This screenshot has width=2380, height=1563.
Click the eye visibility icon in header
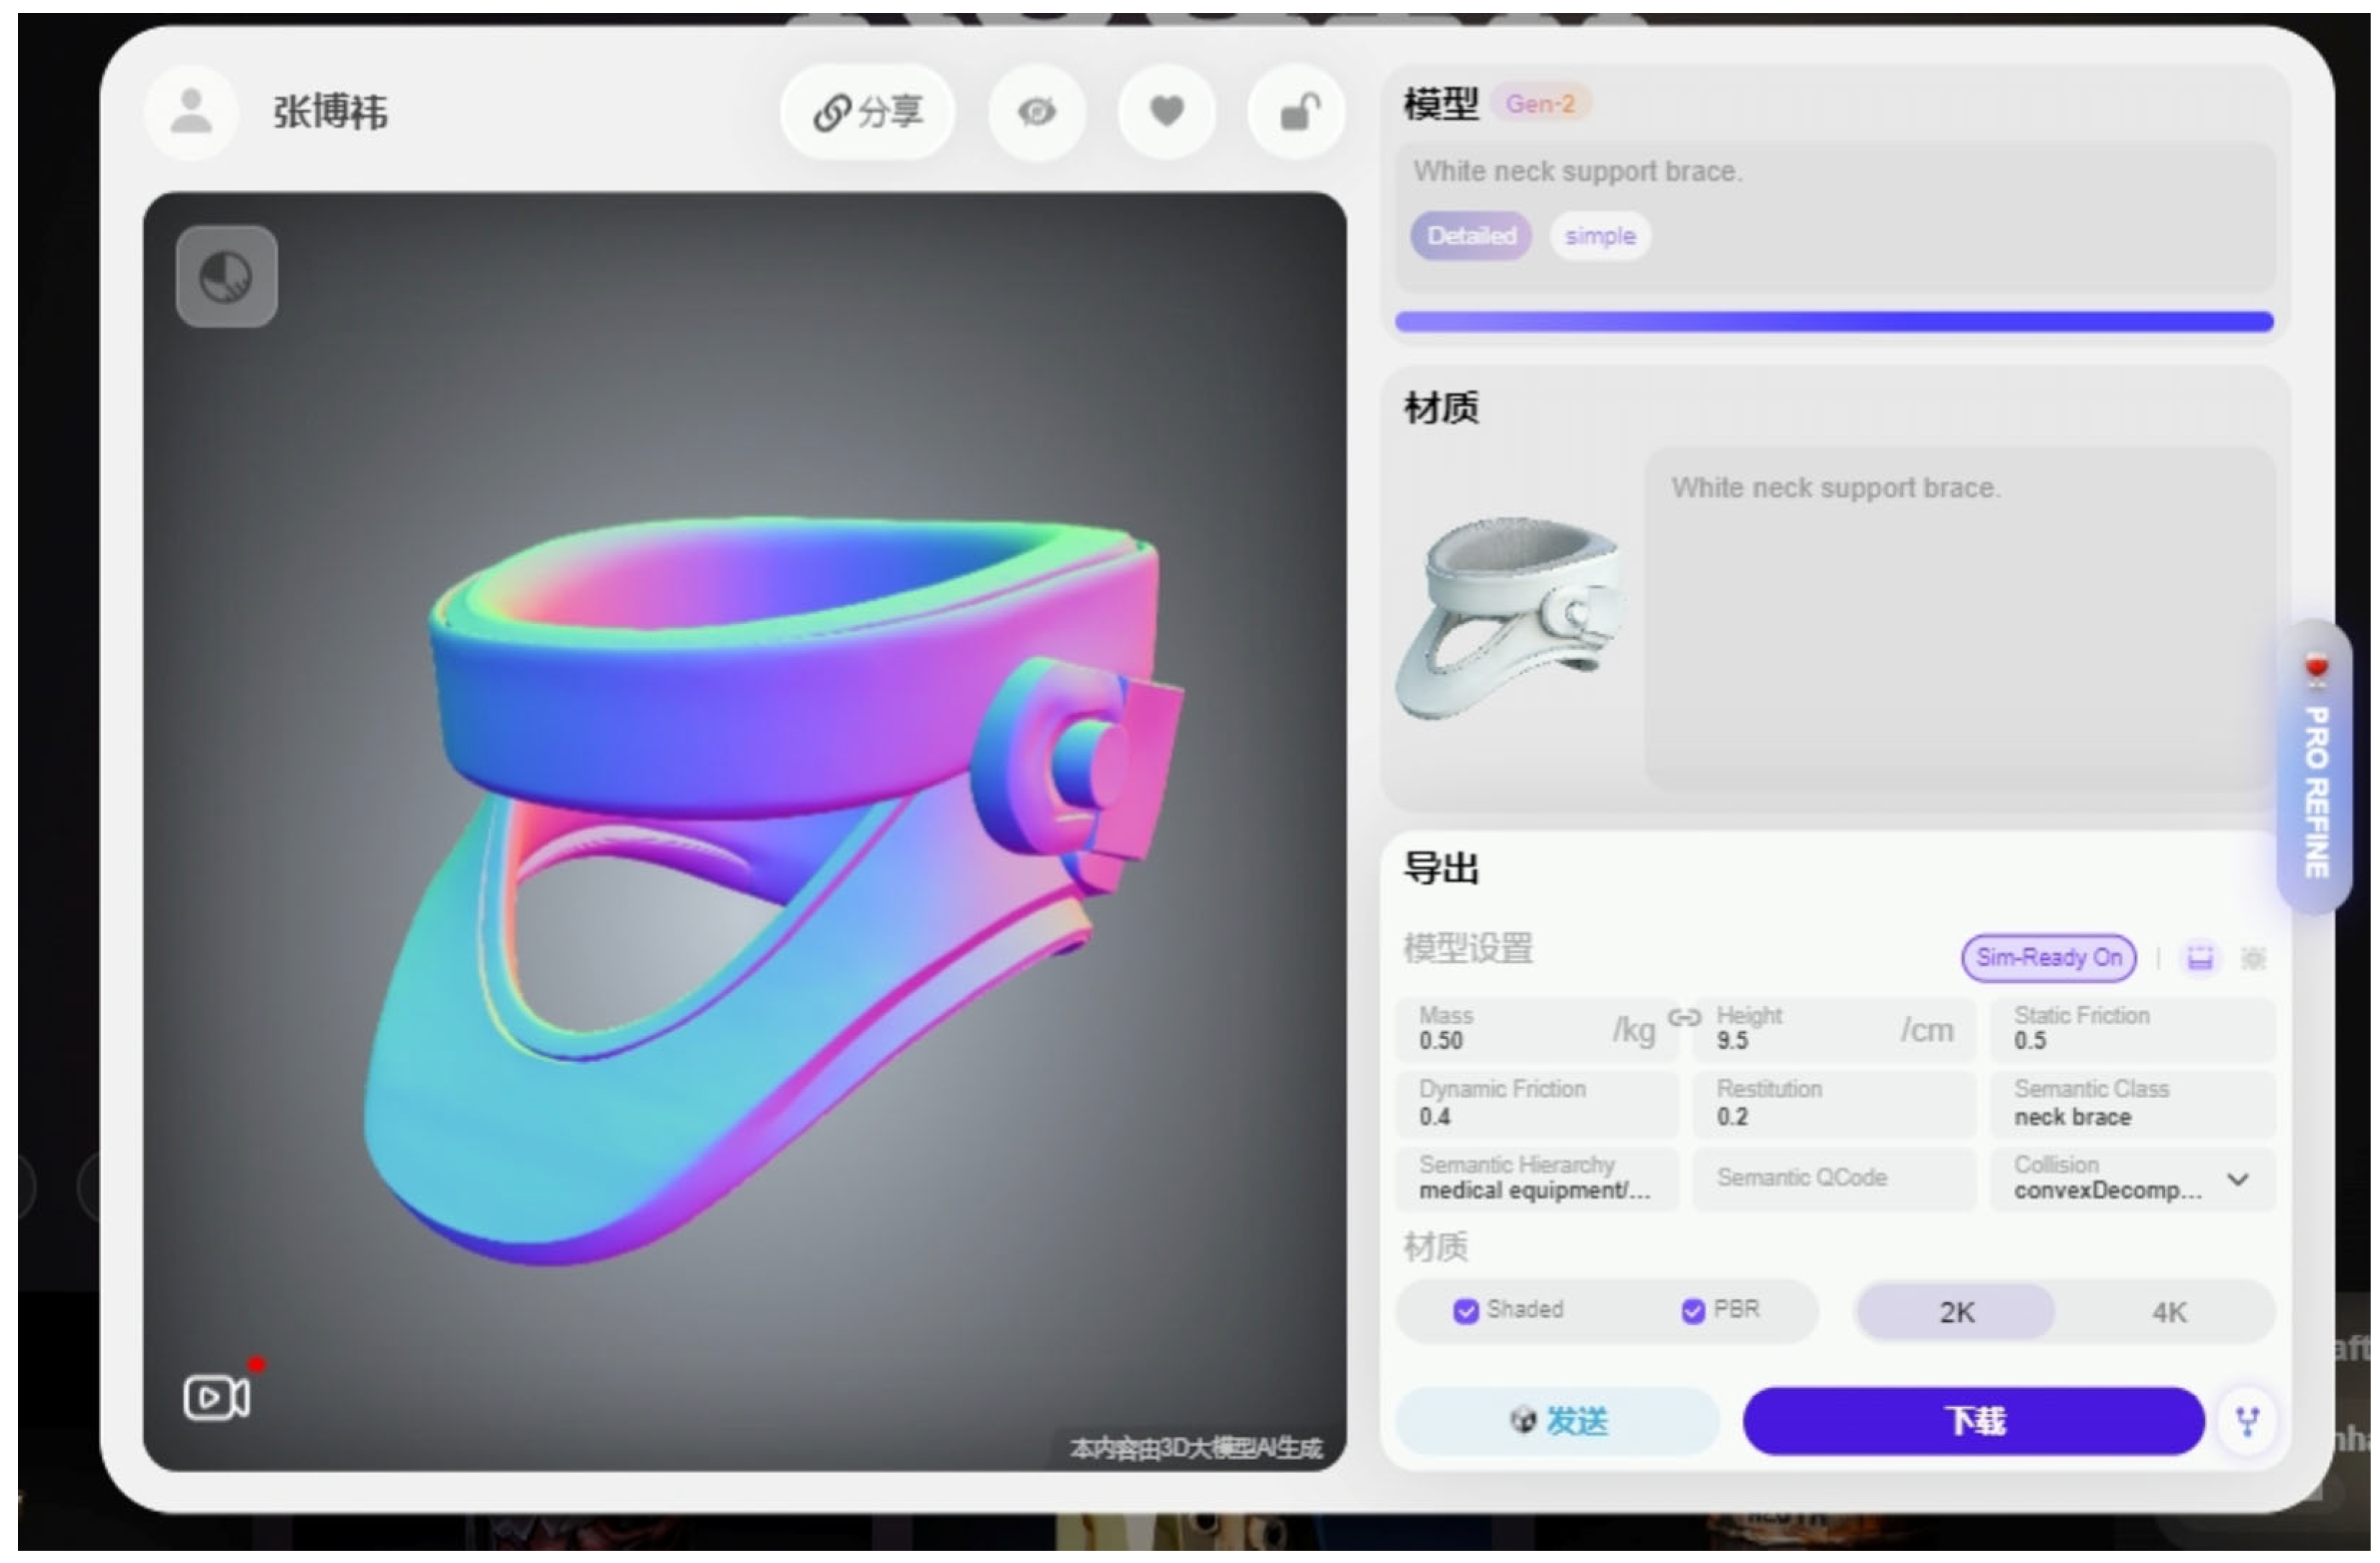(x=1036, y=111)
